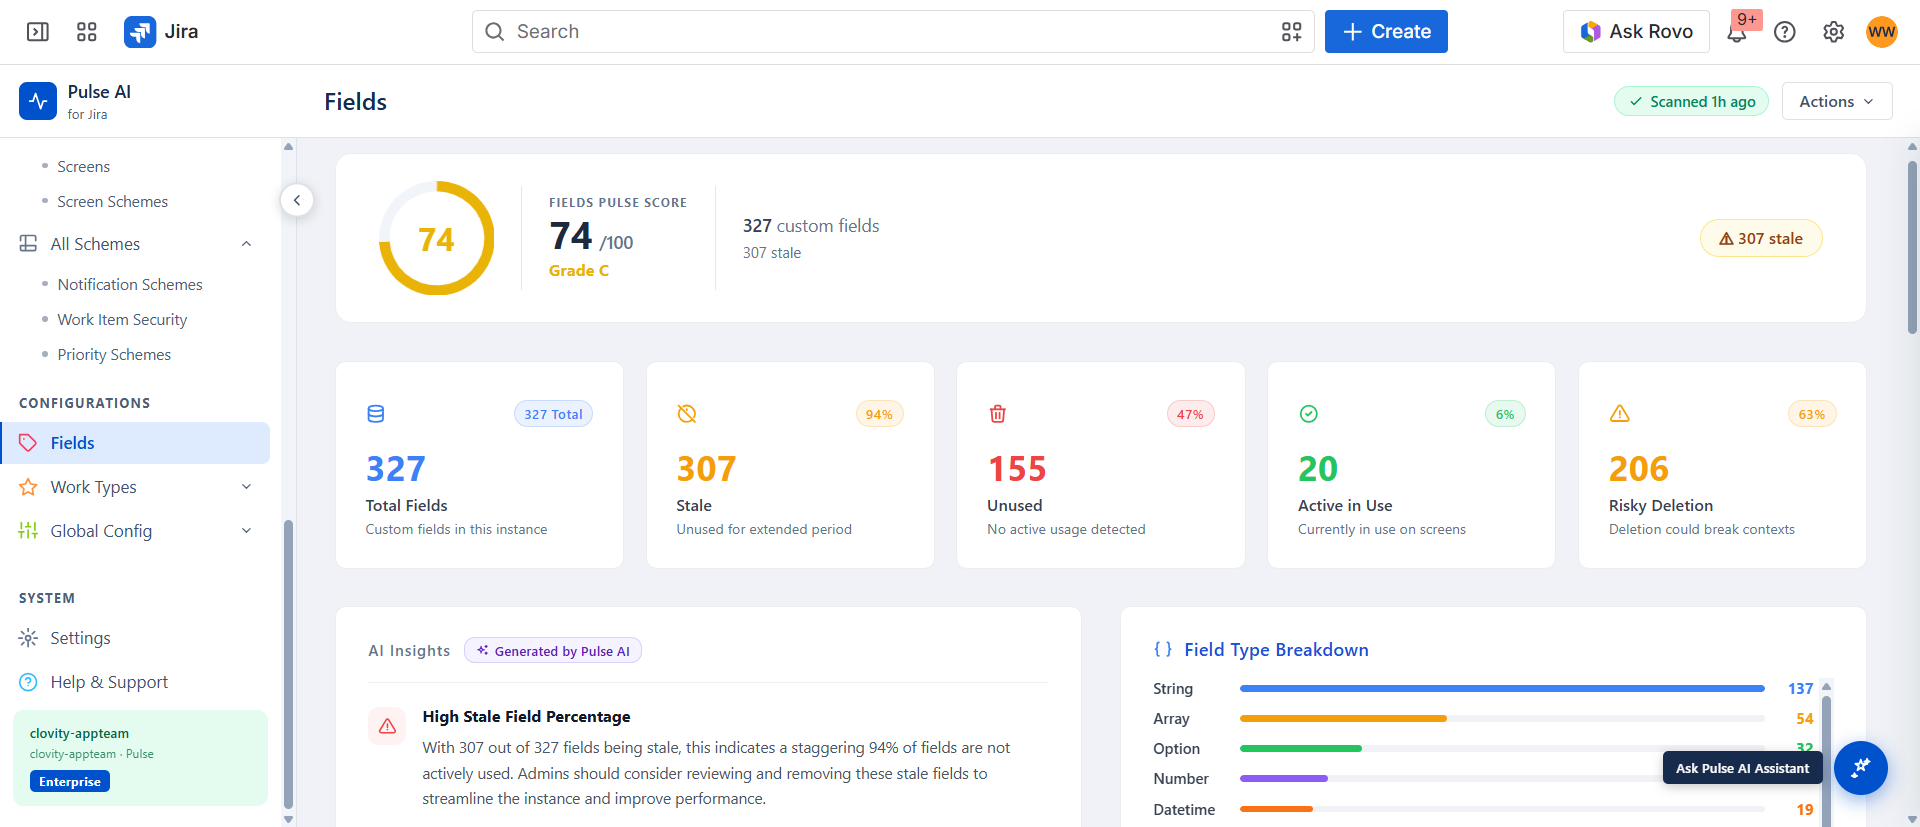Click the Settings label in System section

tap(81, 638)
